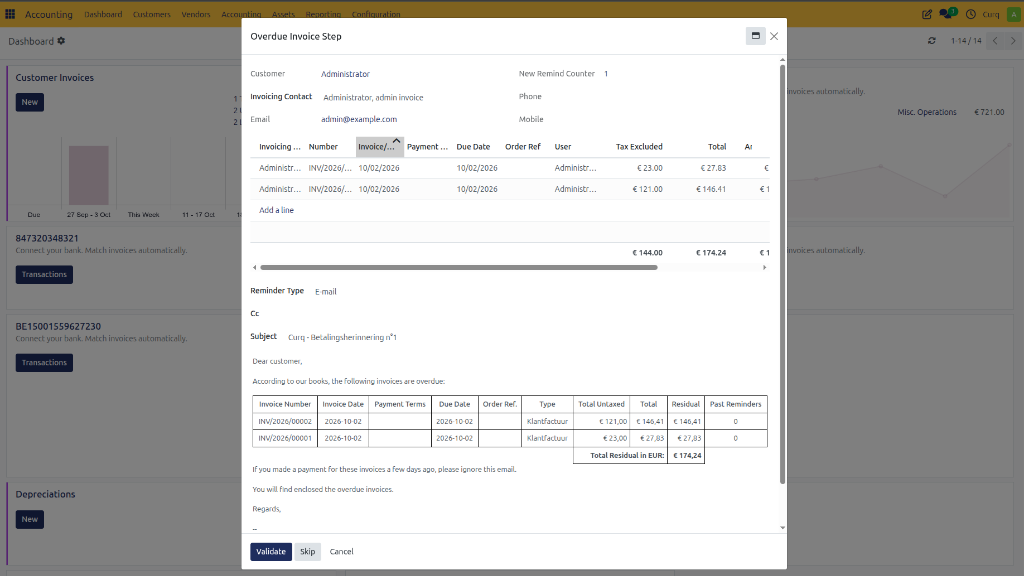Go to previous page with pager arrow
1024x576 pixels.
(x=995, y=40)
